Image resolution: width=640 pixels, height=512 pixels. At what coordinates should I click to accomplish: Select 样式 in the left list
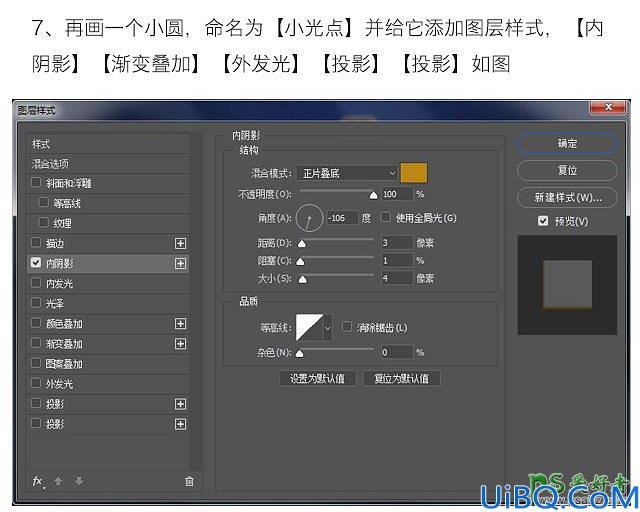click(108, 144)
